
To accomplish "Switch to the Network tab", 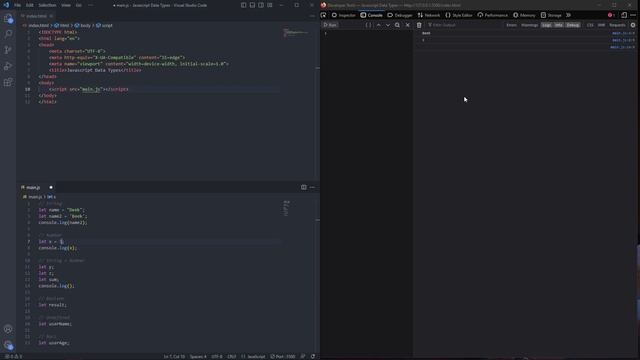I will pos(429,15).
